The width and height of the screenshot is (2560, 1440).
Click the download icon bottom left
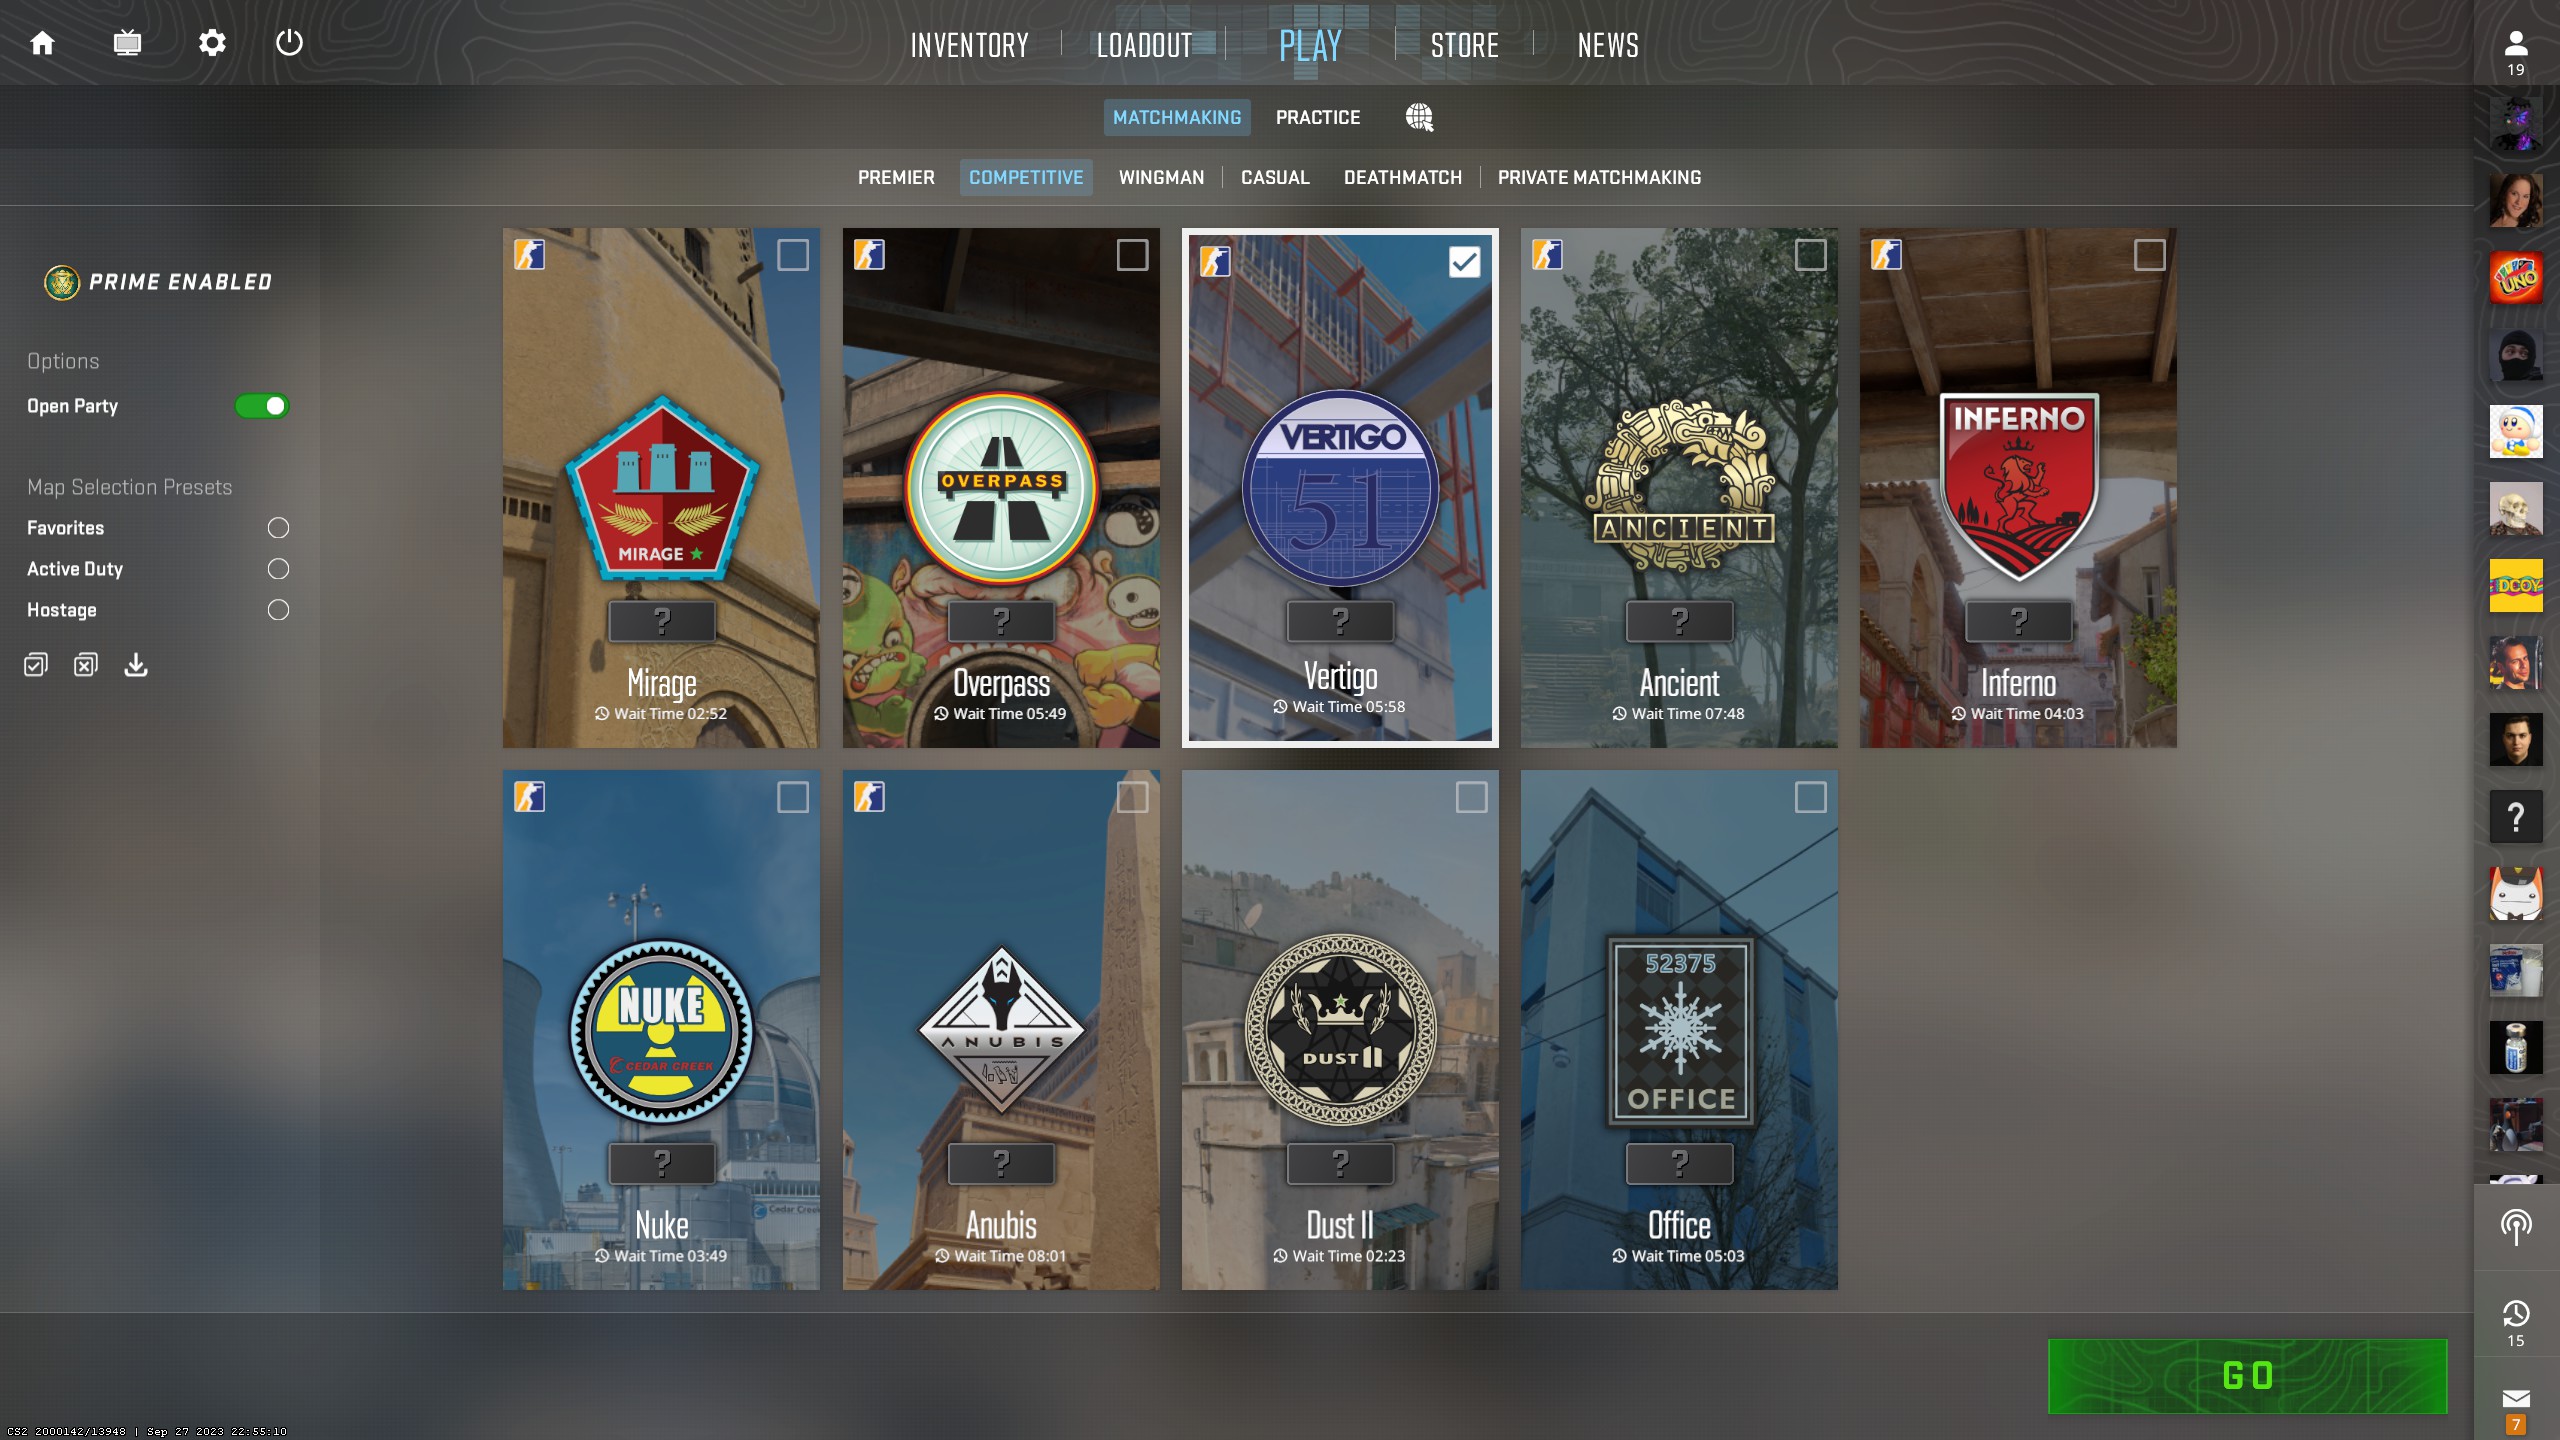click(x=135, y=665)
